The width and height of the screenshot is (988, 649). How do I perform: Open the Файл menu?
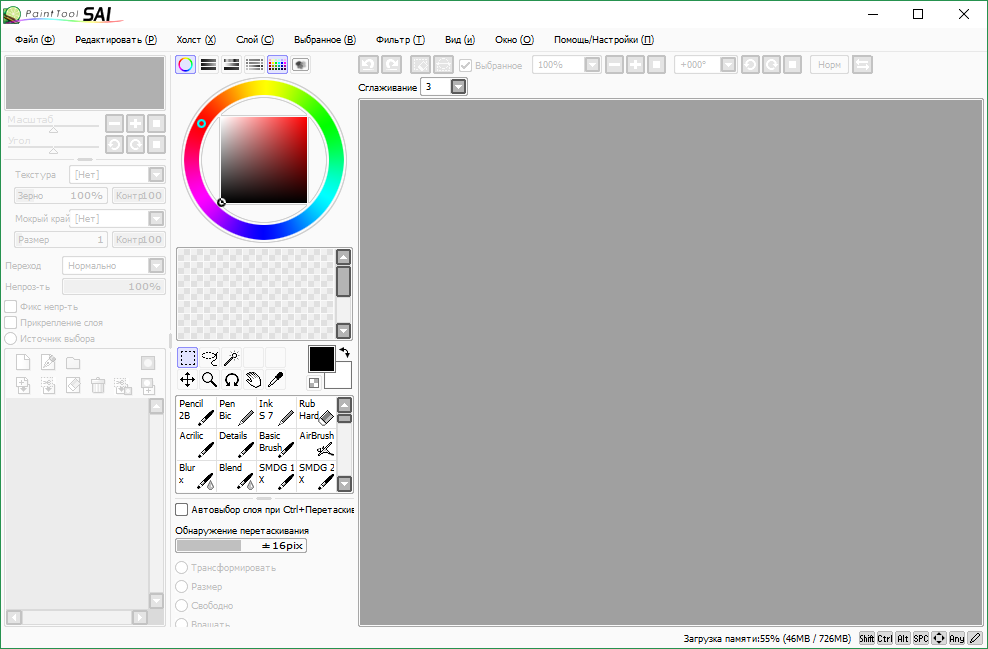click(x=35, y=40)
